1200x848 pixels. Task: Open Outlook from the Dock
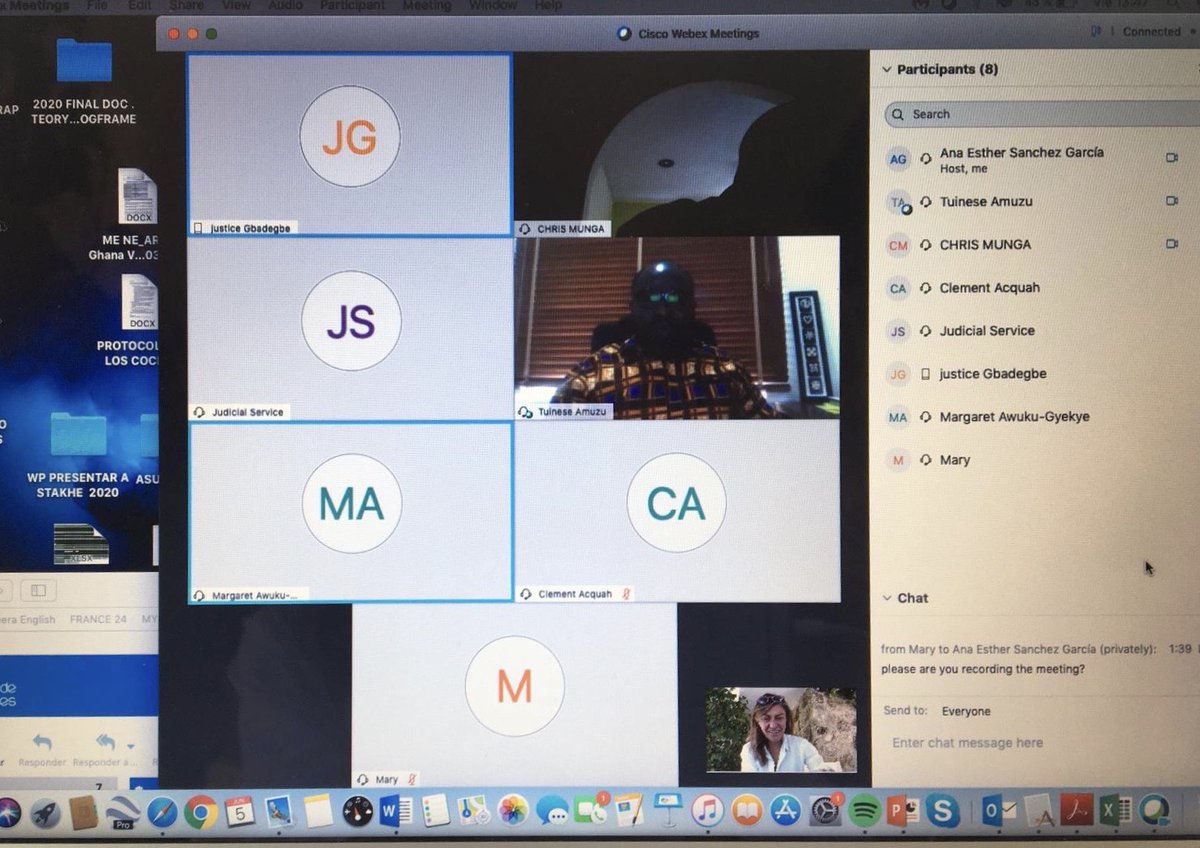998,810
